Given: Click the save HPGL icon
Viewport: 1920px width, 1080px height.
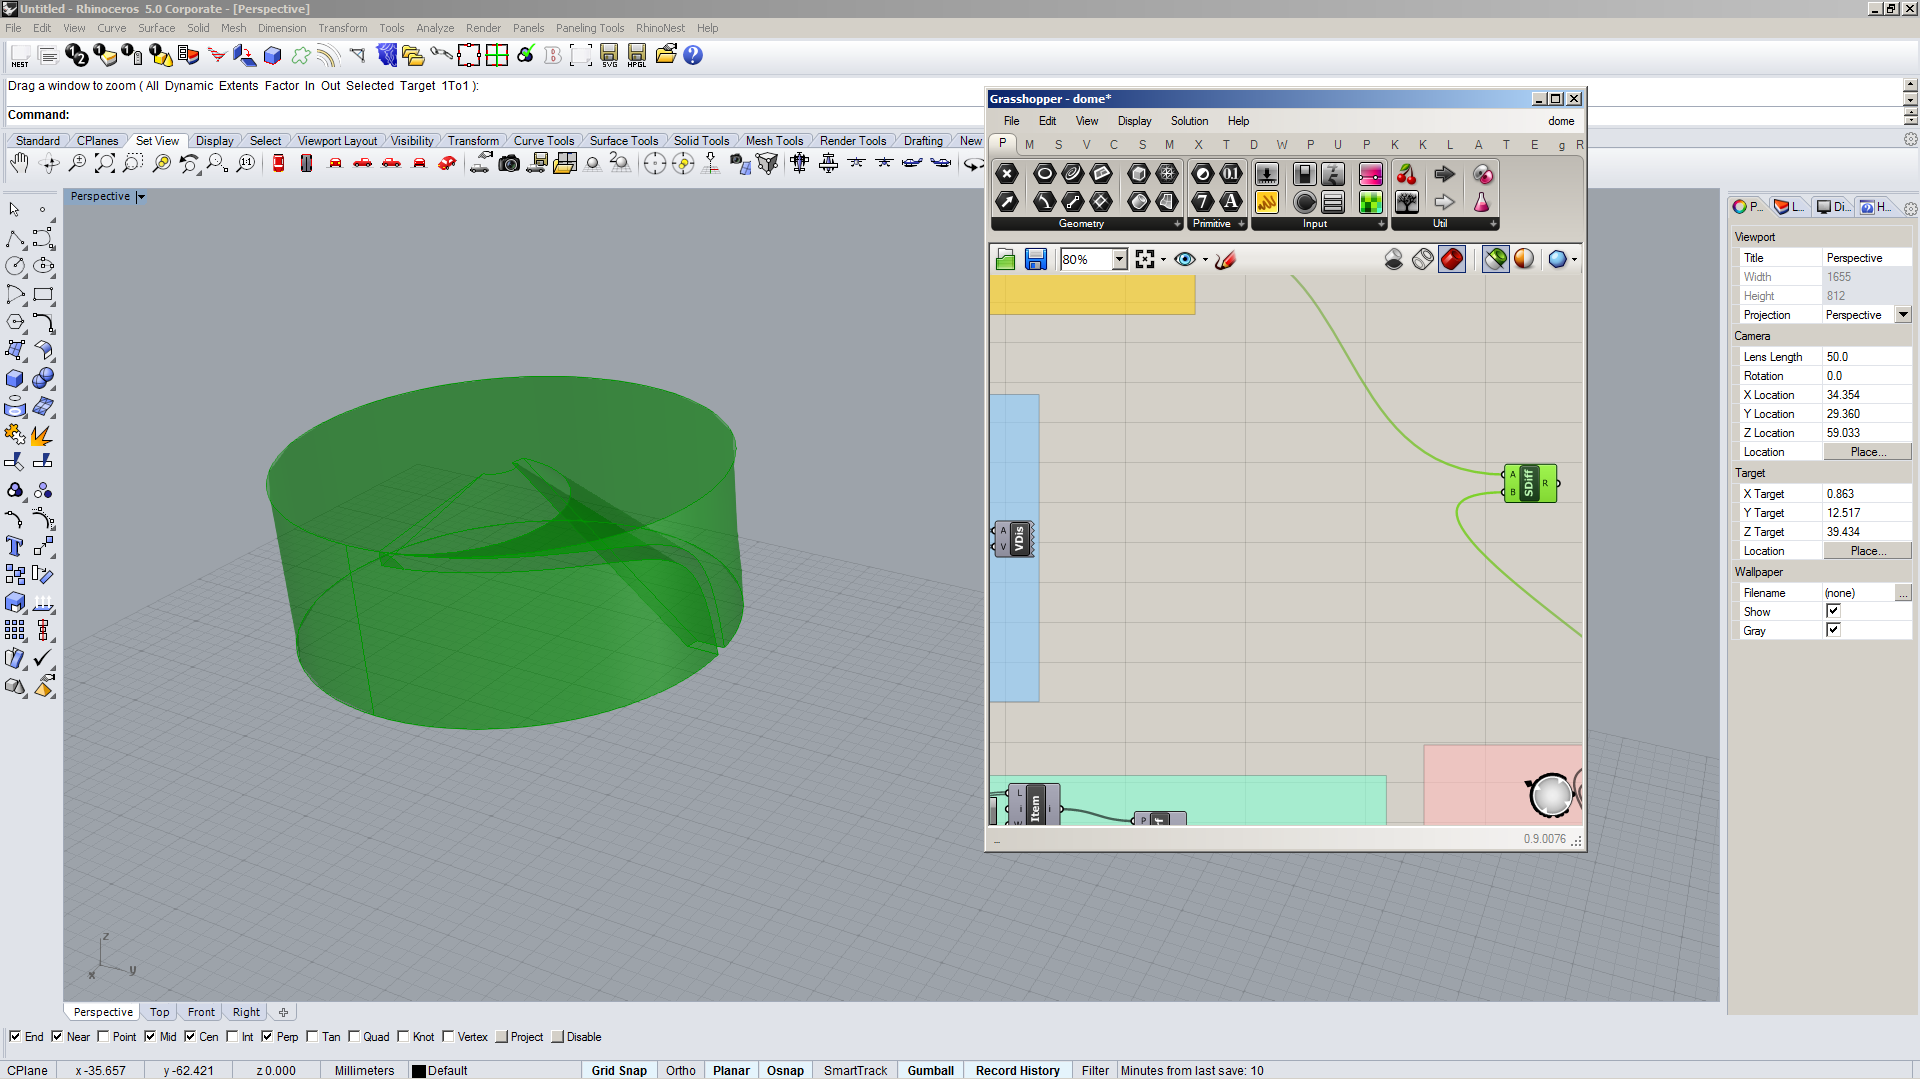Looking at the screenshot, I should click(x=637, y=55).
